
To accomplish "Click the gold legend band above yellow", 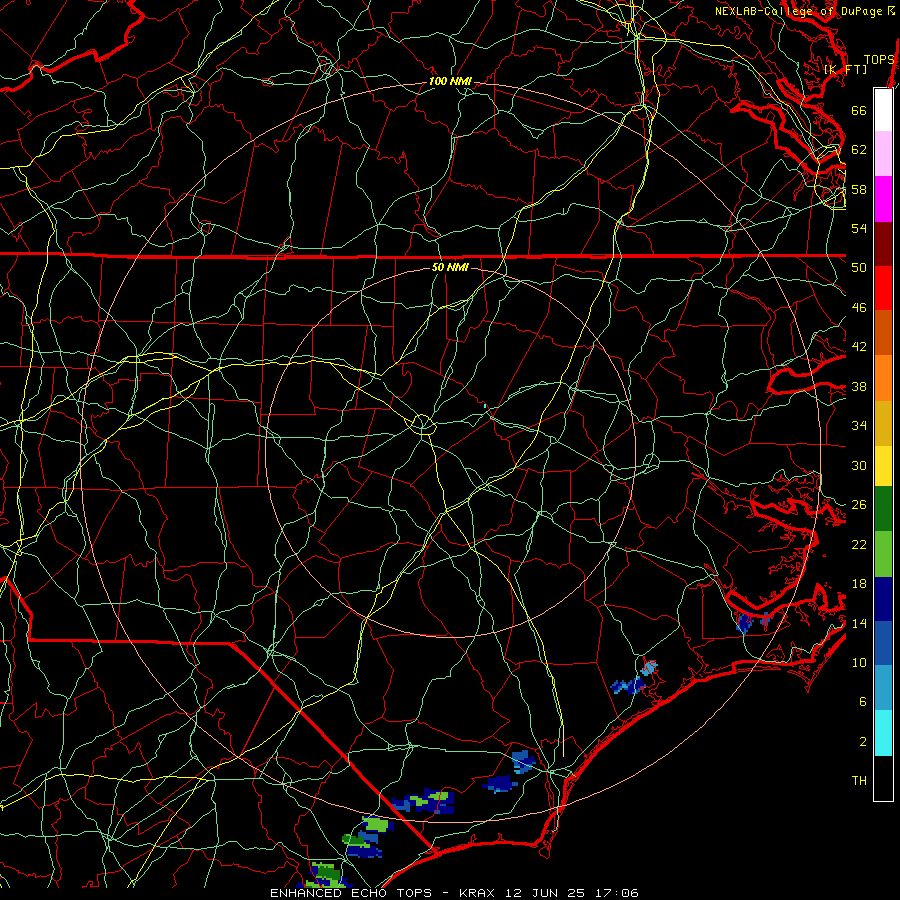I will click(x=883, y=423).
